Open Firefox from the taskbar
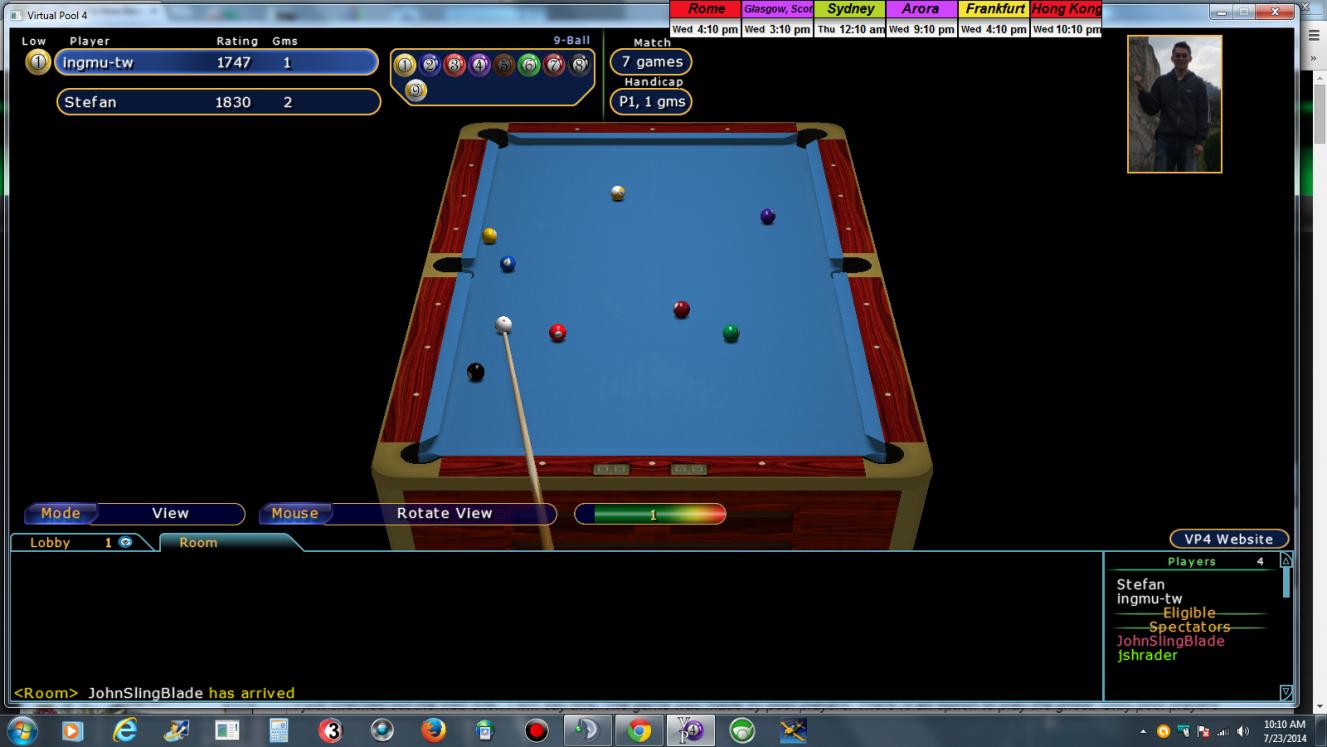 tap(433, 731)
